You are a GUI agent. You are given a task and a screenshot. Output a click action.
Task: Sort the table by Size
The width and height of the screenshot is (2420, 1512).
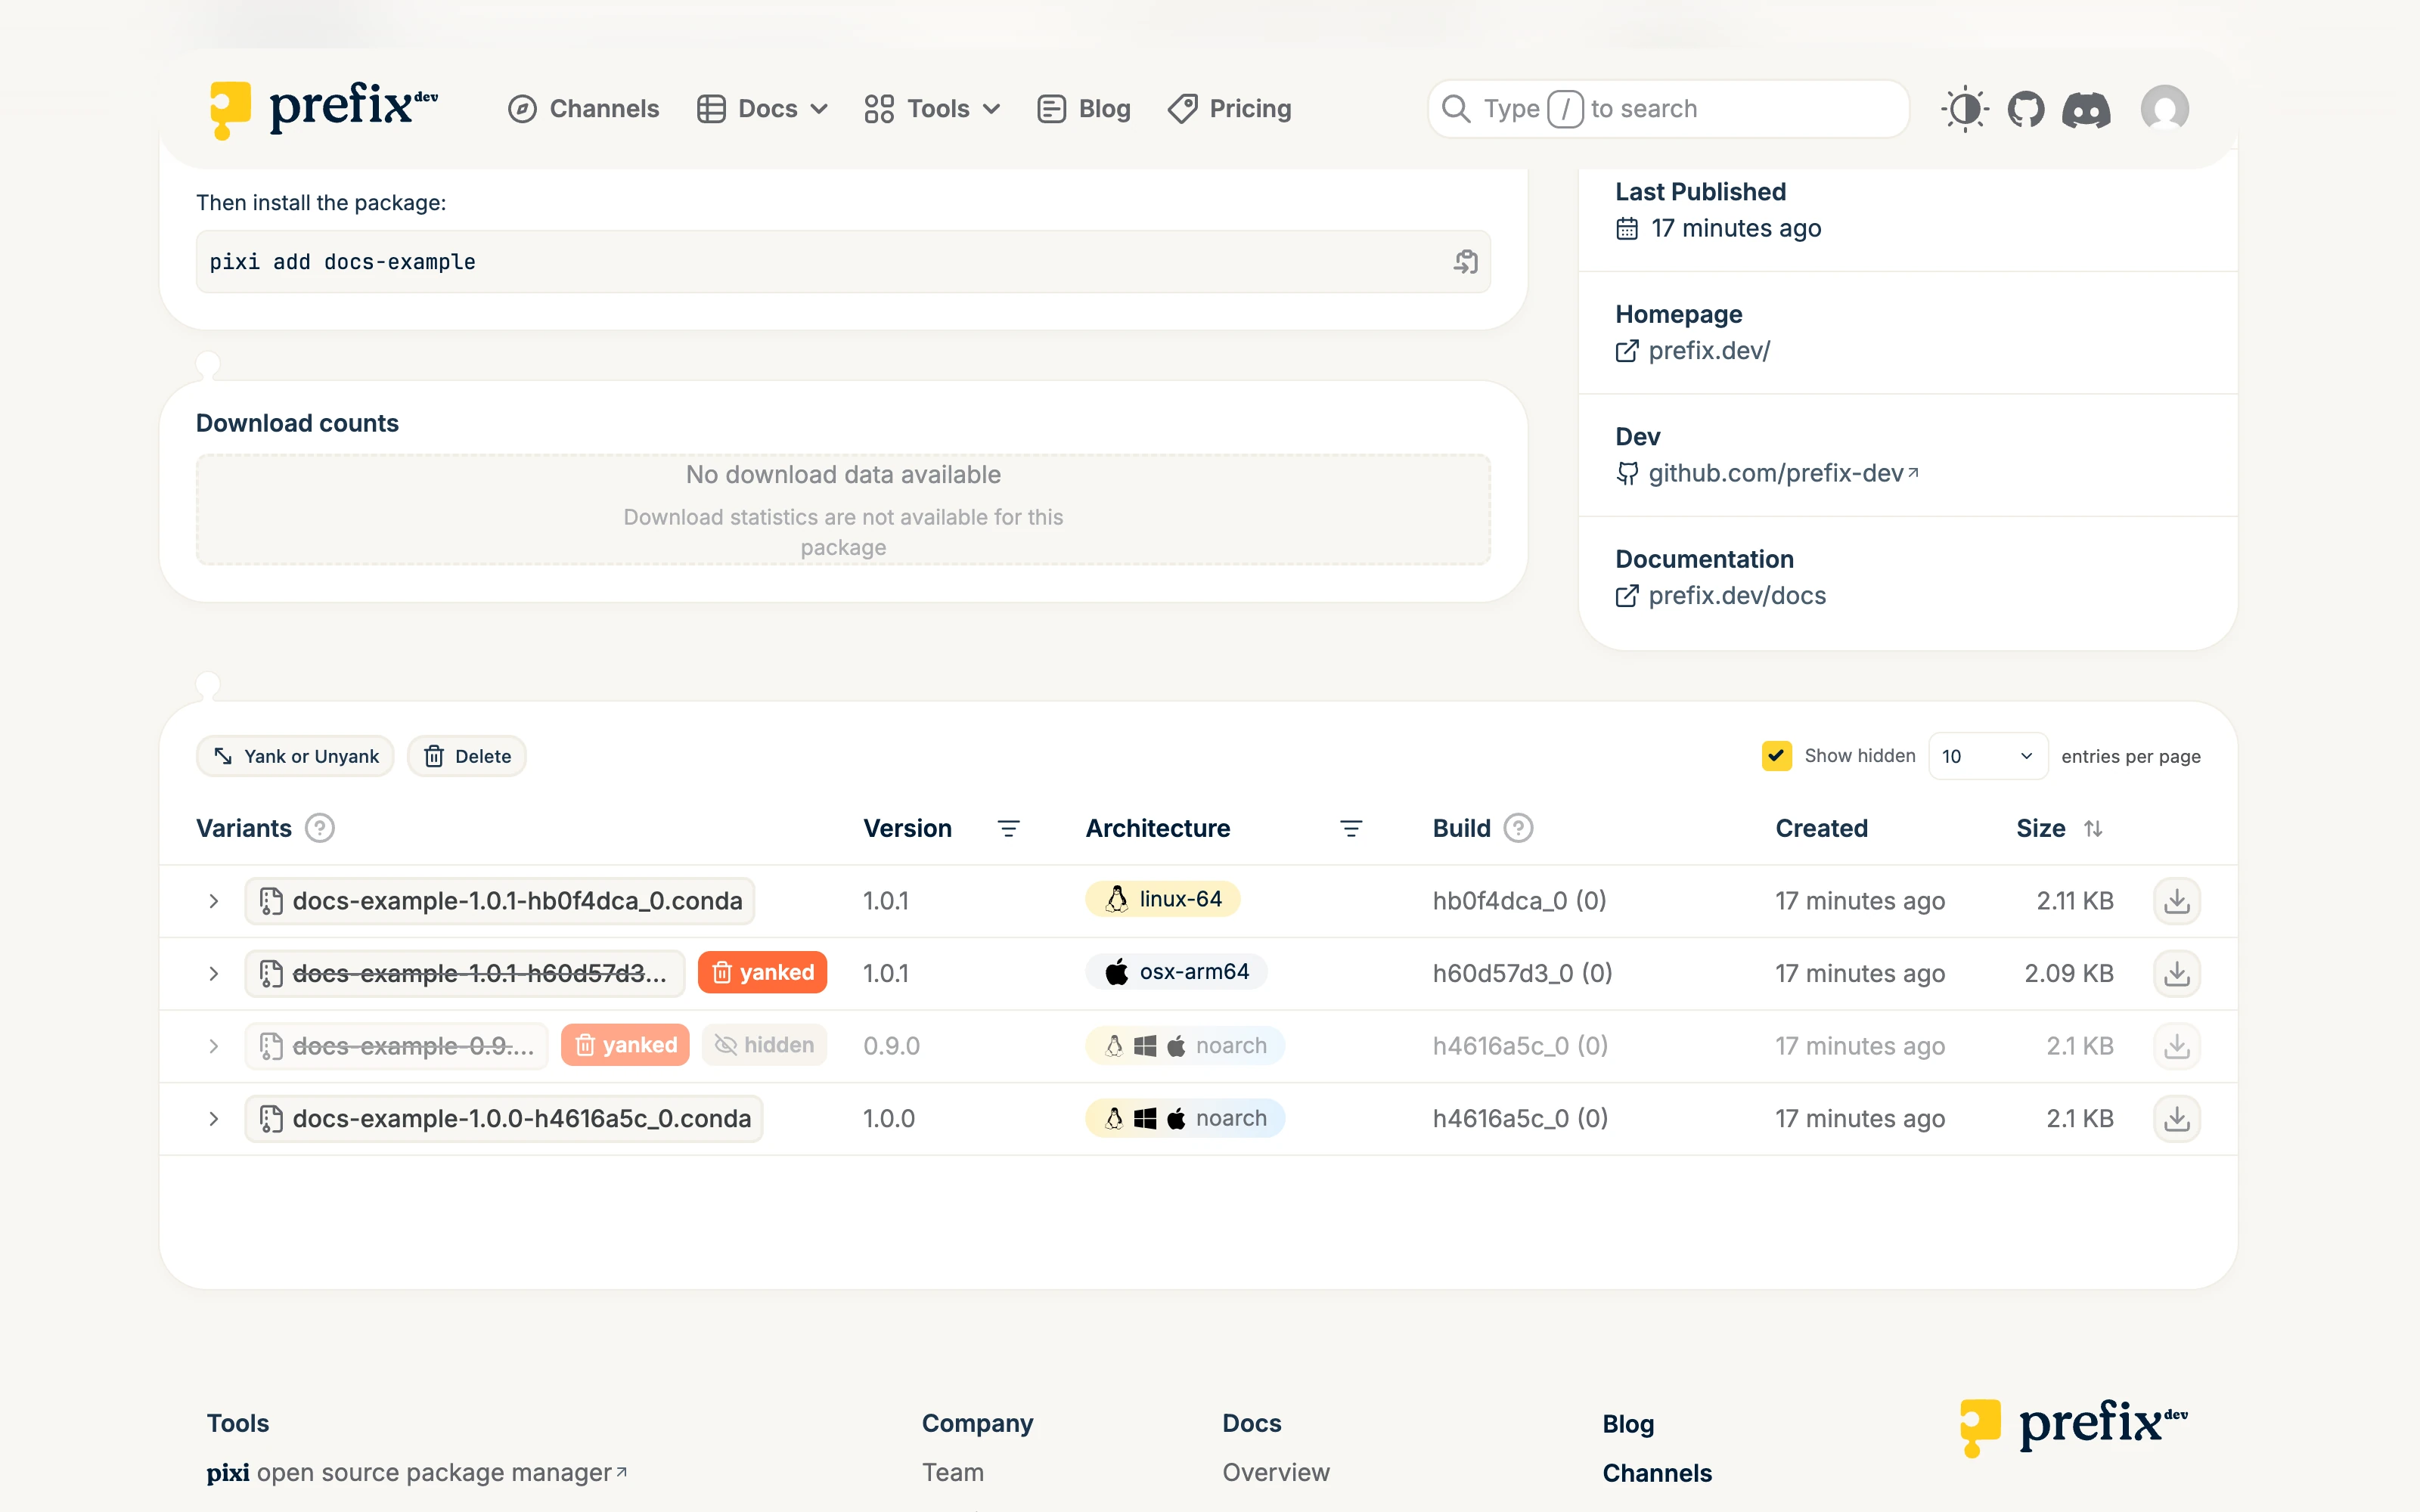coord(2093,828)
